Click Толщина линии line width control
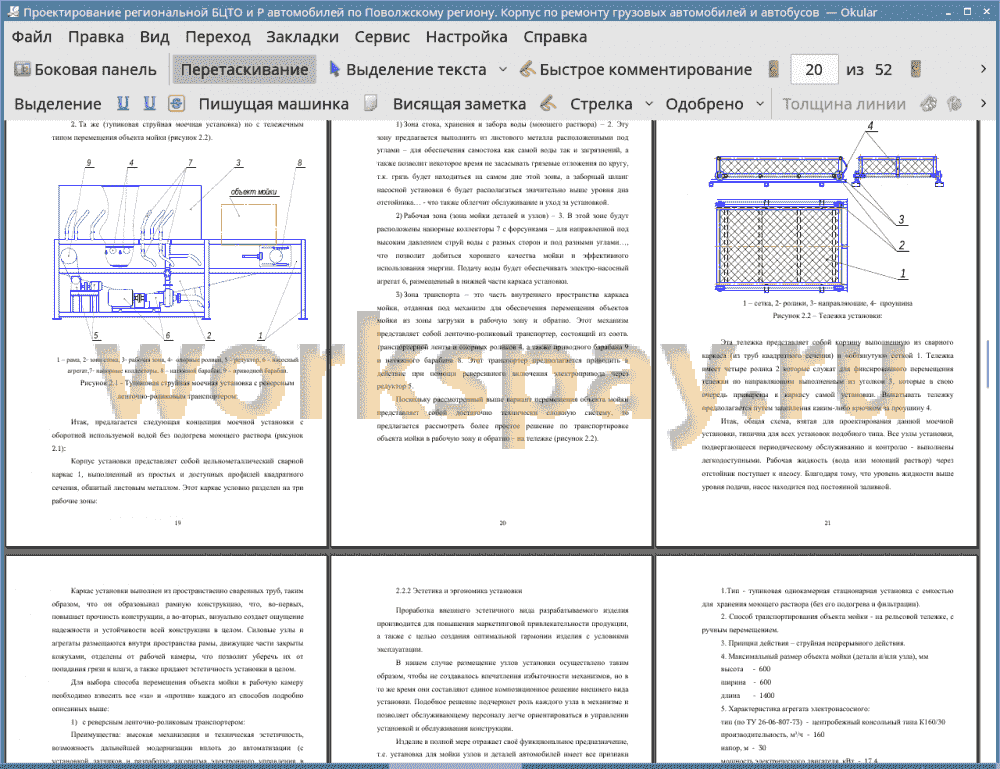 click(x=844, y=104)
